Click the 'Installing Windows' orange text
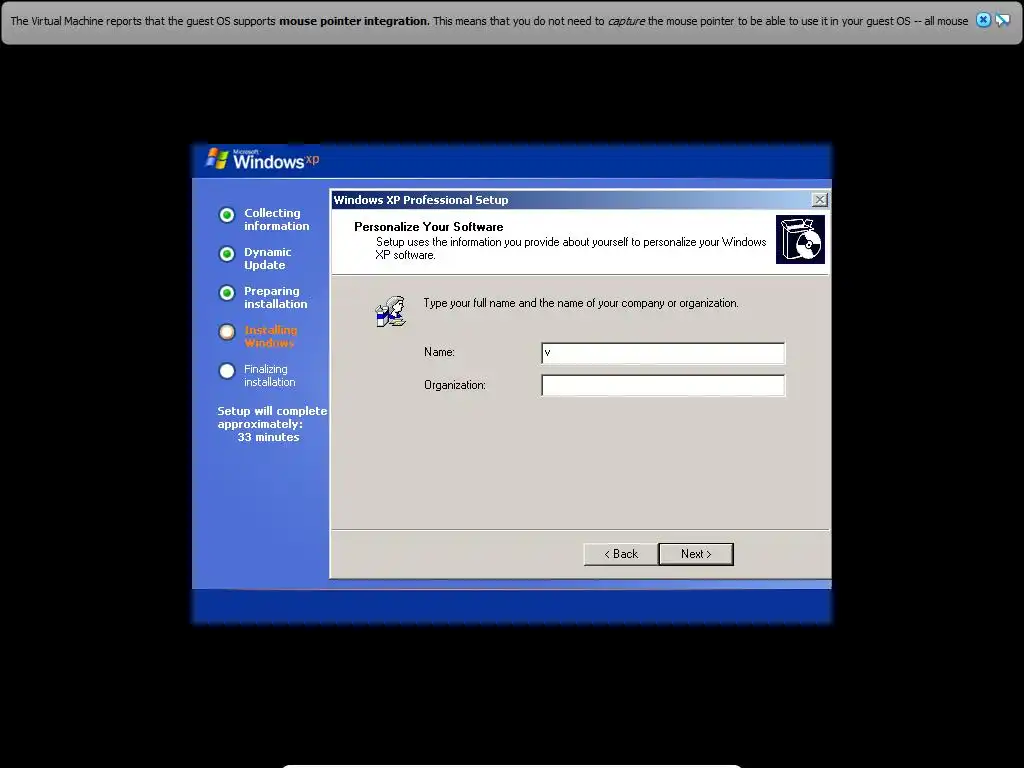1024x768 pixels. click(x=270, y=336)
